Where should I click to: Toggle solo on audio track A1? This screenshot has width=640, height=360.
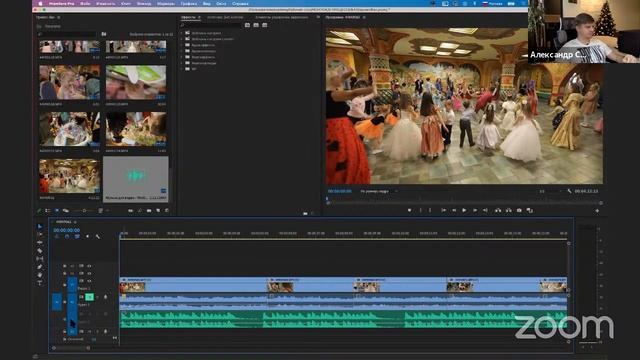[x=97, y=297]
